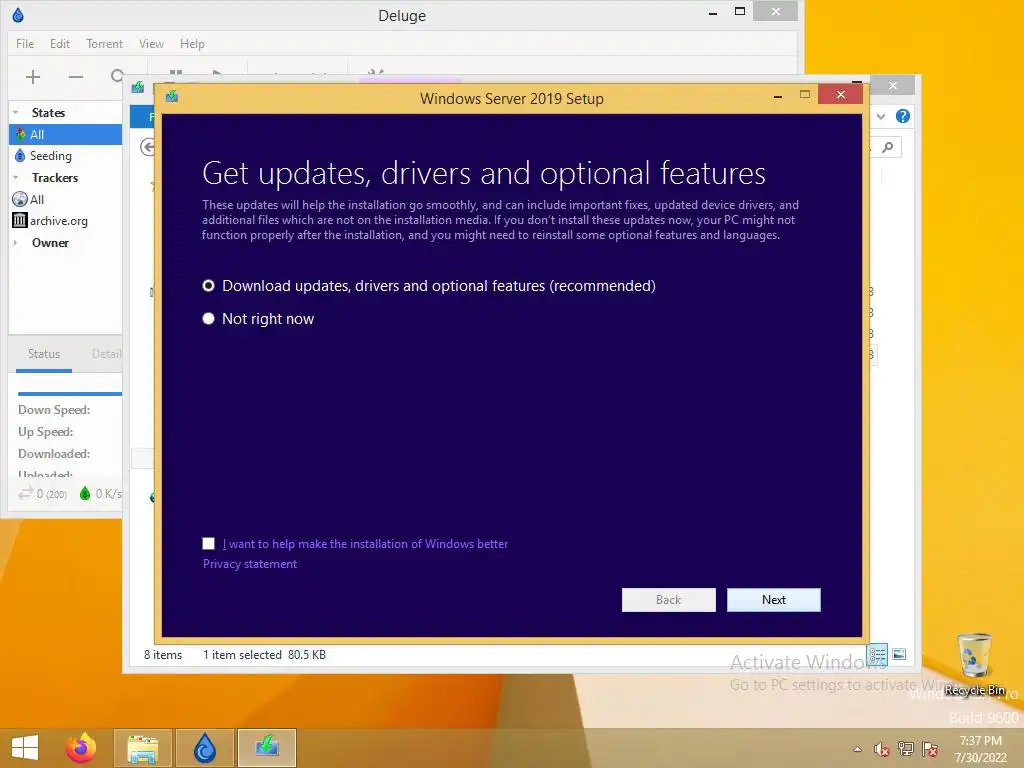Switch File Explorer to details view
Viewport: 1024px width, 768px height.
click(877, 654)
